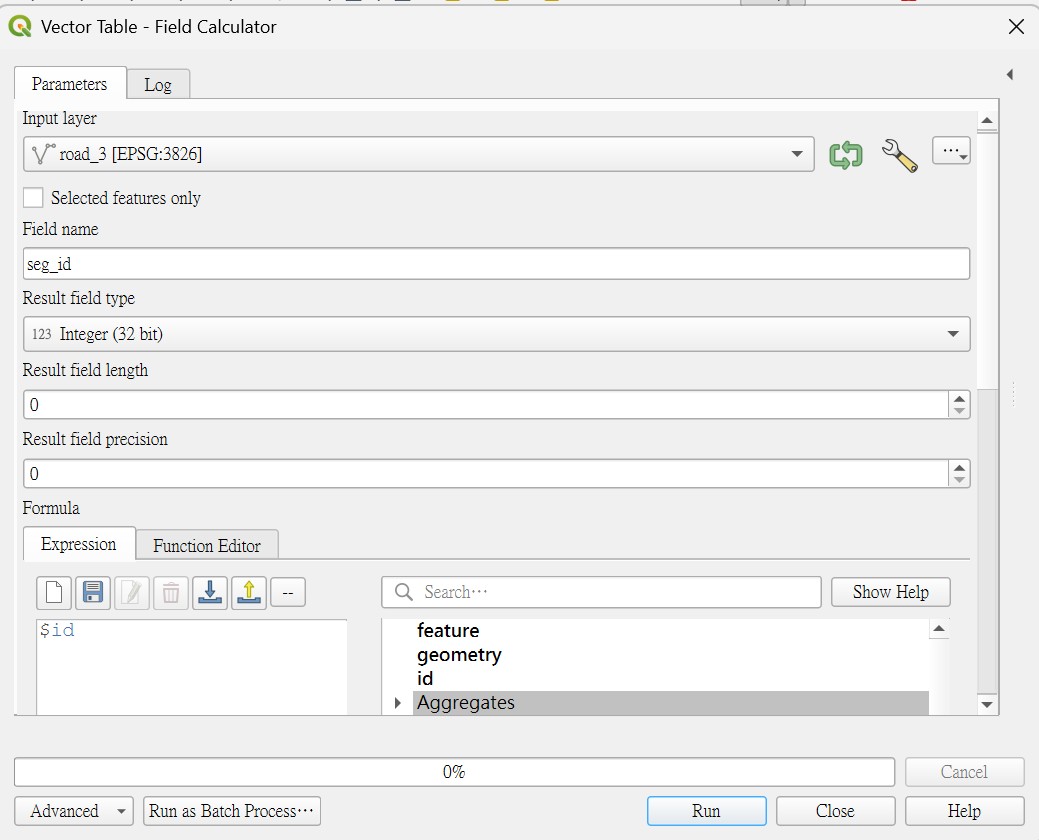Save expression with the floppy disk icon
The image size is (1039, 840).
[93, 592]
